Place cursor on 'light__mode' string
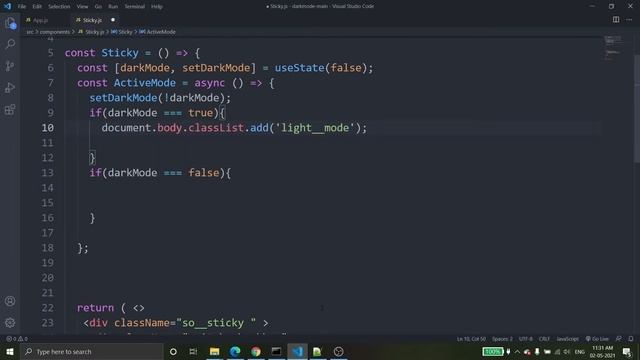This screenshot has height=360, width=640. click(x=315, y=128)
